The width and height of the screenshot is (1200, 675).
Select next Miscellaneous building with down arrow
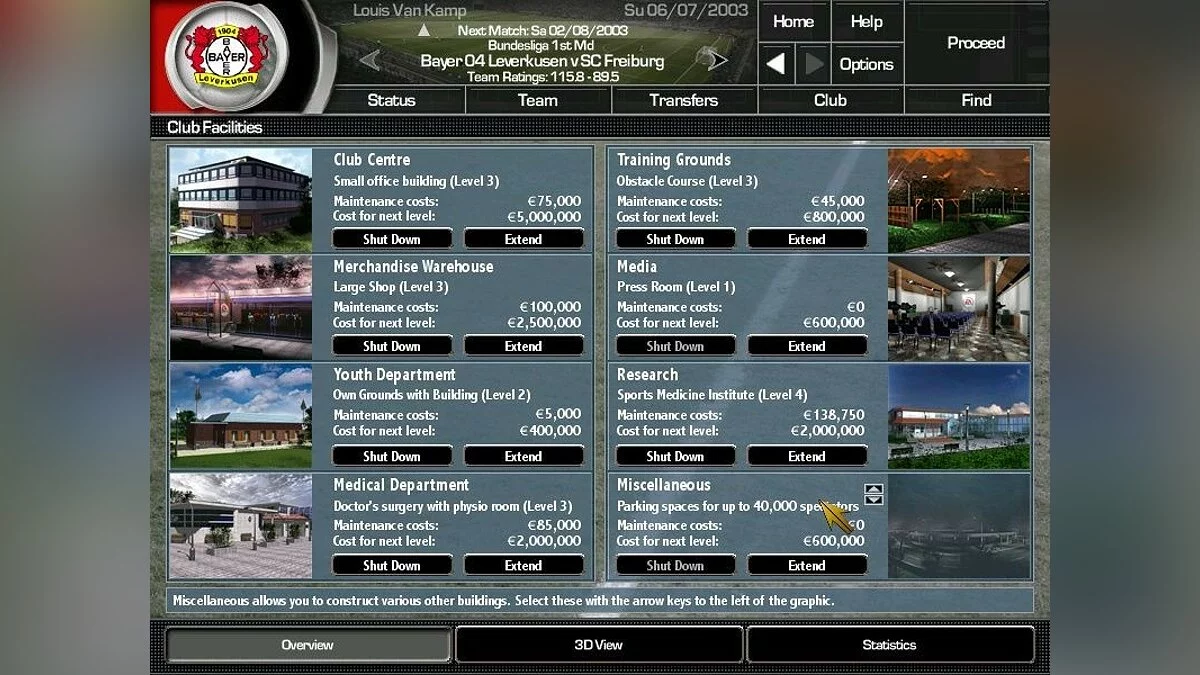tap(874, 500)
